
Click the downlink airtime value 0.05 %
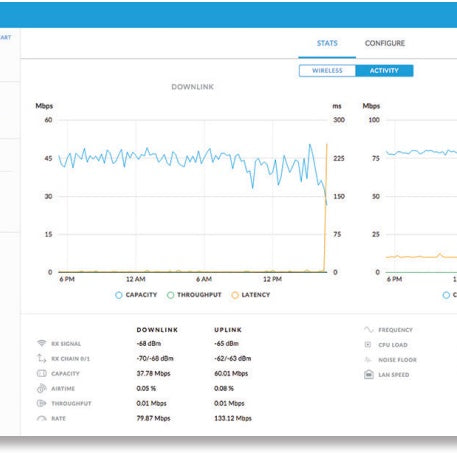coord(146,388)
